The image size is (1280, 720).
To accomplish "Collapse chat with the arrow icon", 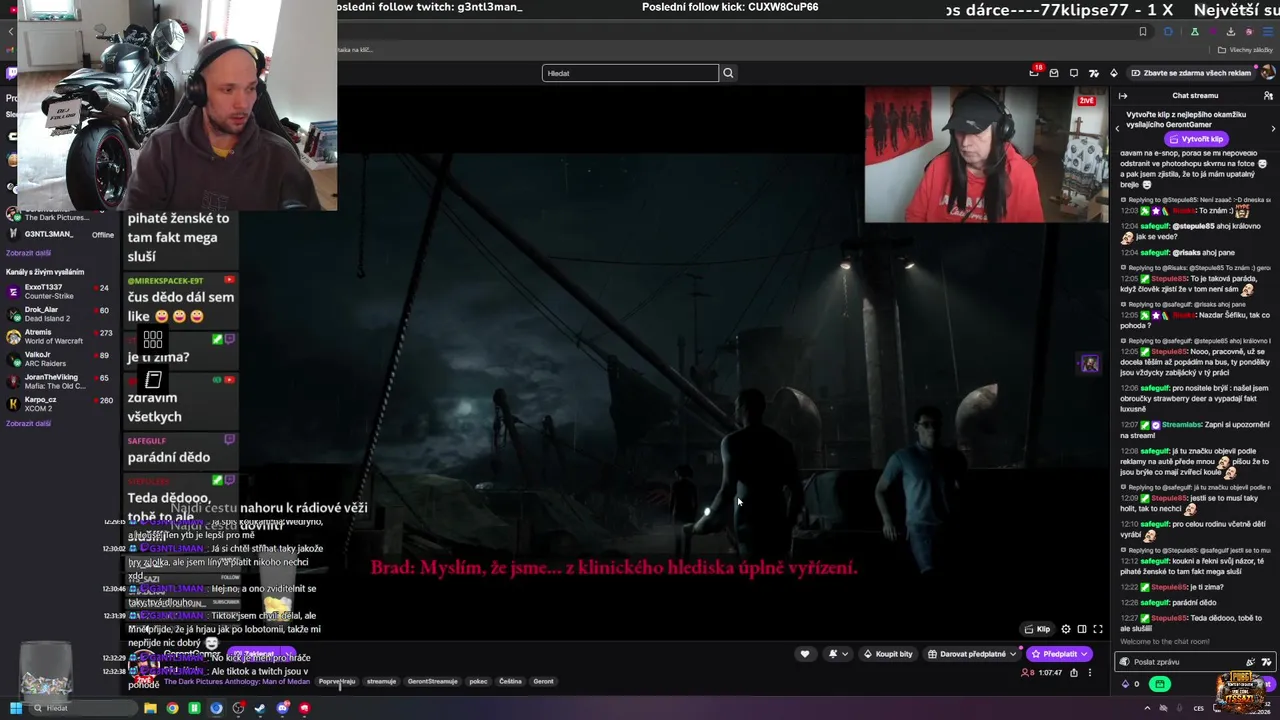I will tap(1123, 96).
